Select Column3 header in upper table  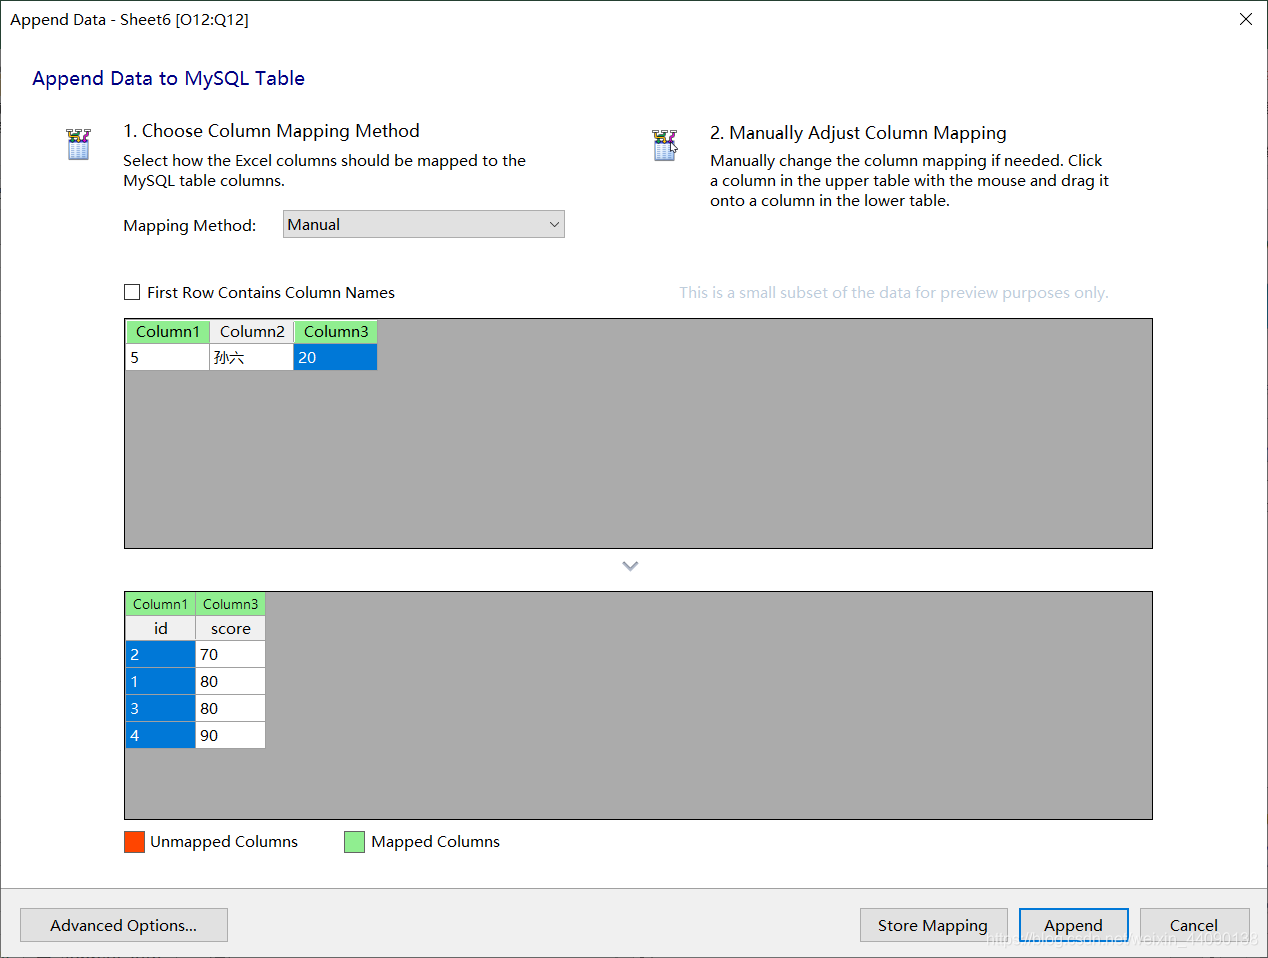(x=336, y=332)
